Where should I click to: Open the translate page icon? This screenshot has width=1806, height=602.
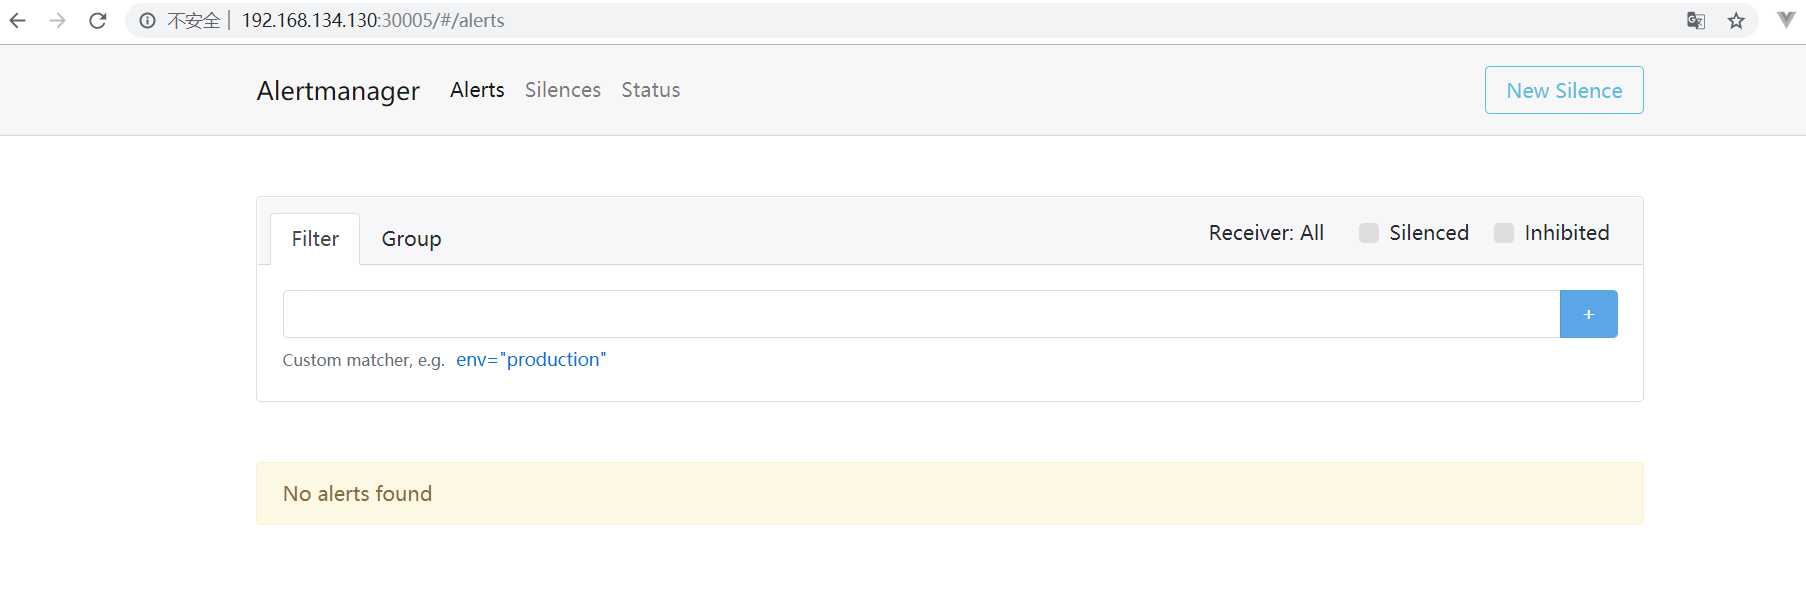pos(1696,20)
